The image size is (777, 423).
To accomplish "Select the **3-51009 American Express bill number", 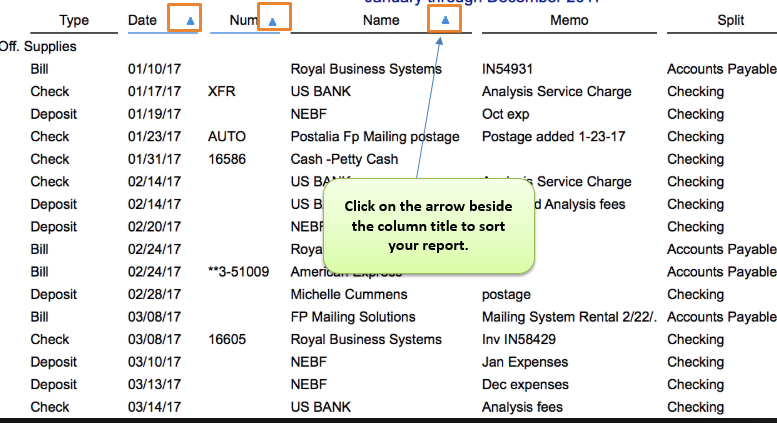I will [238, 272].
